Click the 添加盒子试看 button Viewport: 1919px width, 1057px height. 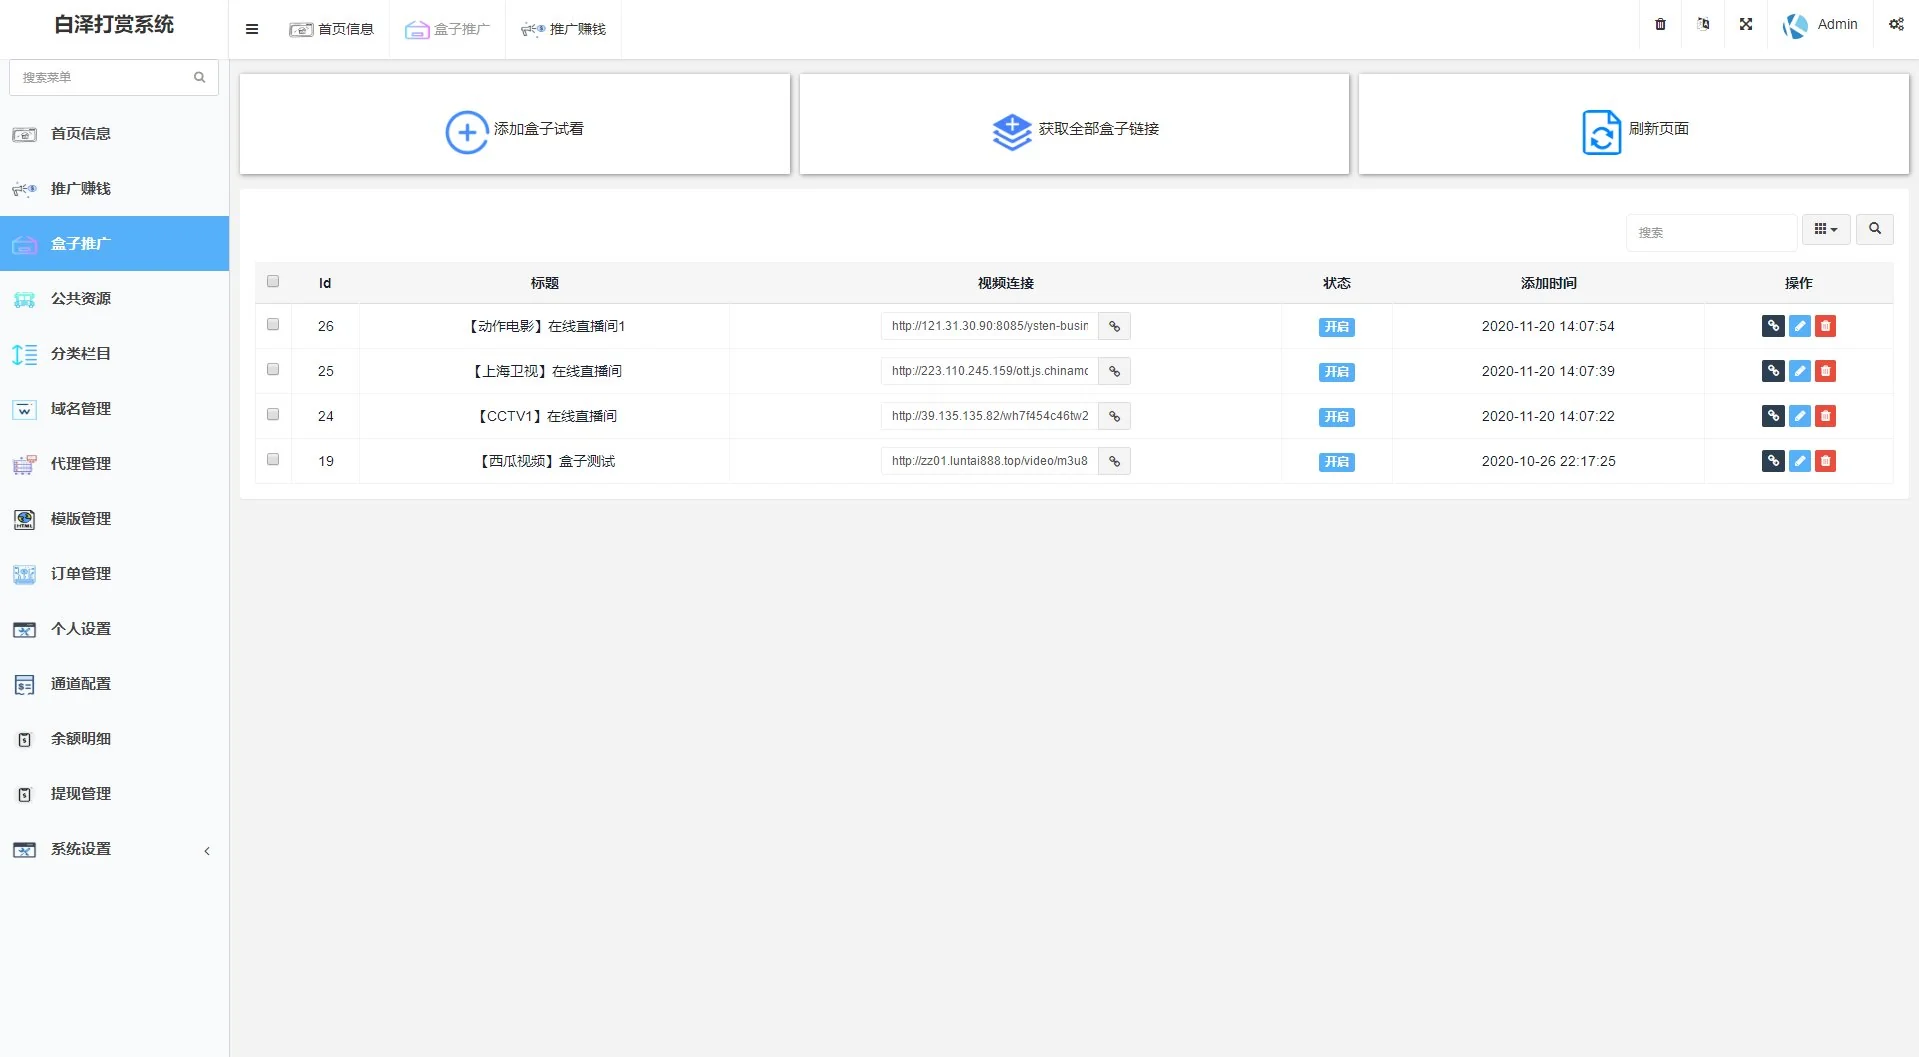[514, 129]
